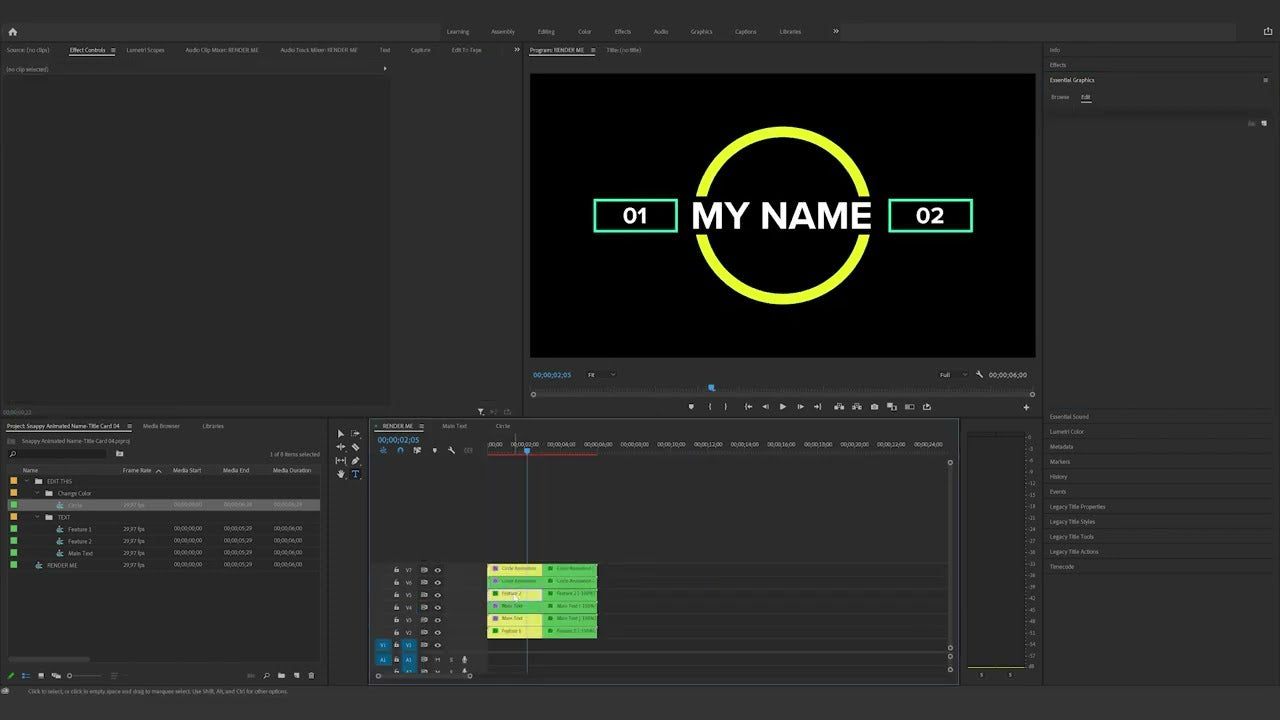The width and height of the screenshot is (1280, 720).
Task: Switch to the Lumetri Scopes tab
Action: (x=145, y=50)
